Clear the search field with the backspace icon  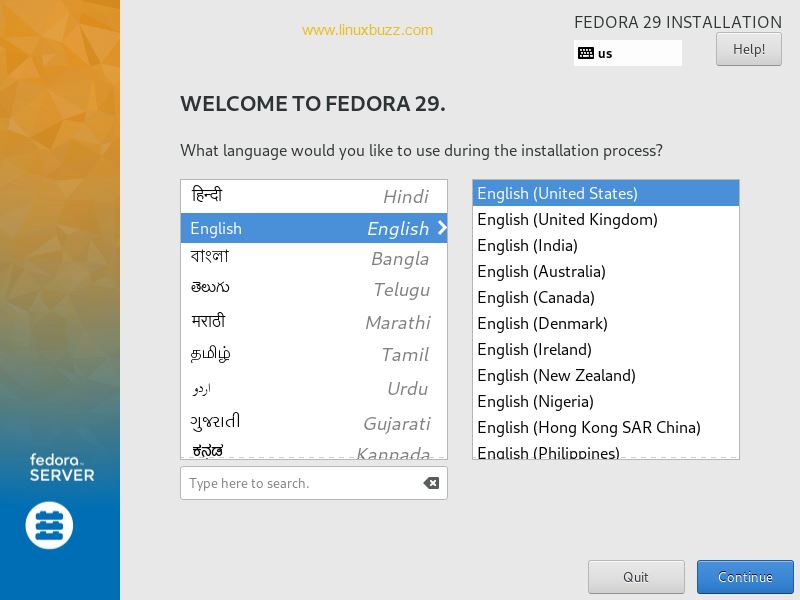[x=431, y=483]
